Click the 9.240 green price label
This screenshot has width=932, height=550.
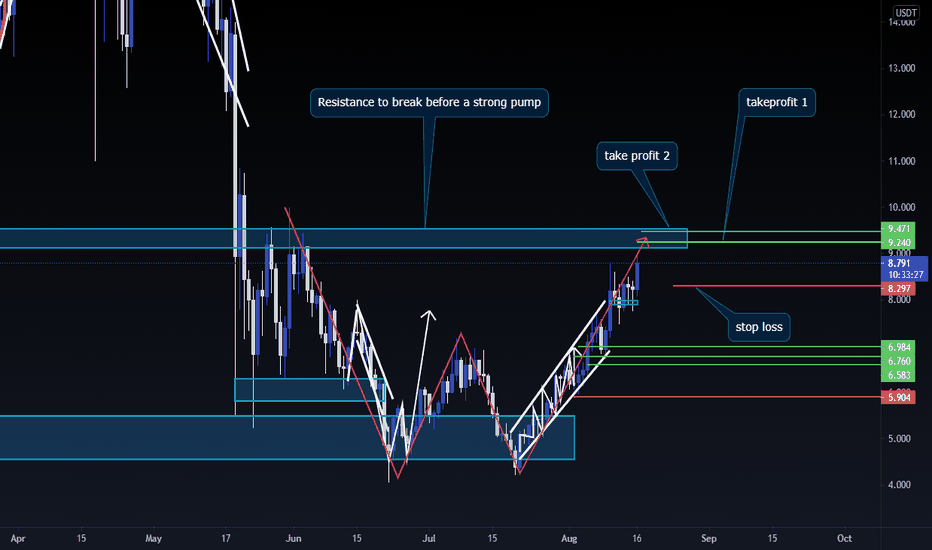(898, 243)
